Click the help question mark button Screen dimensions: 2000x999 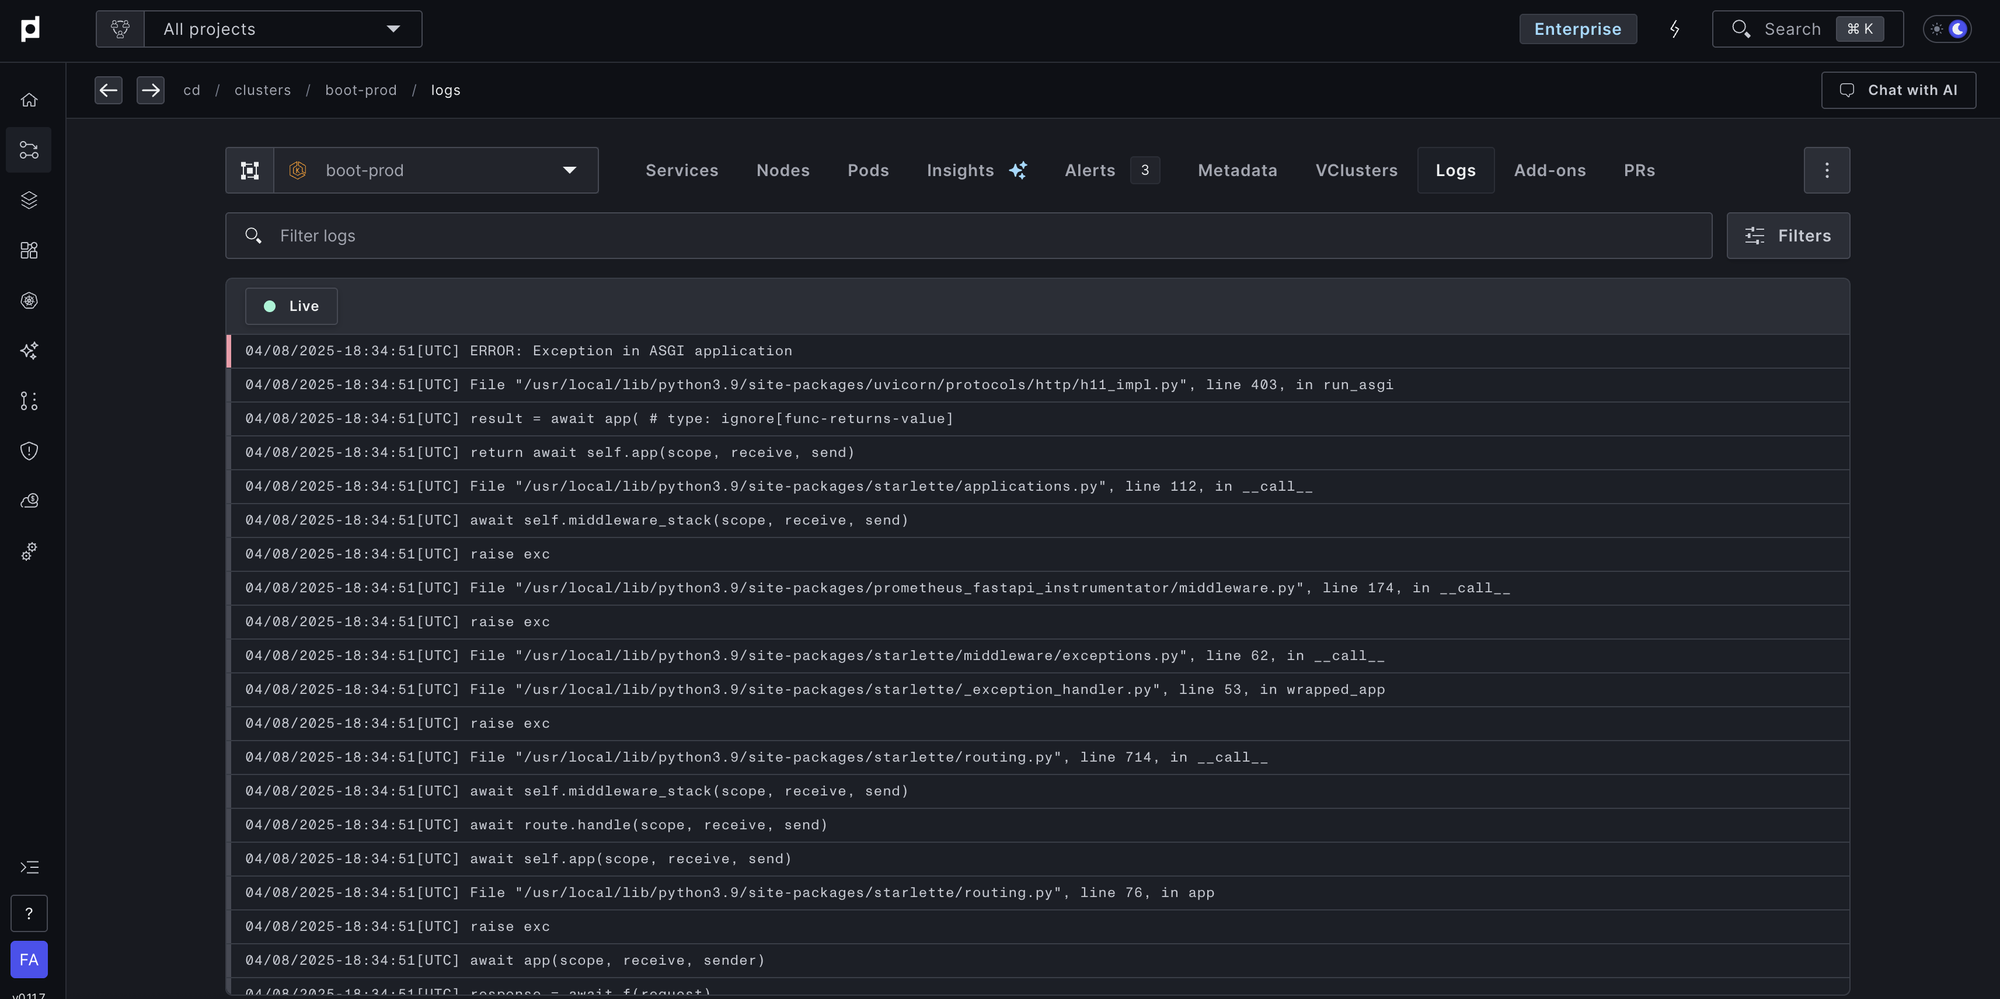(29, 913)
